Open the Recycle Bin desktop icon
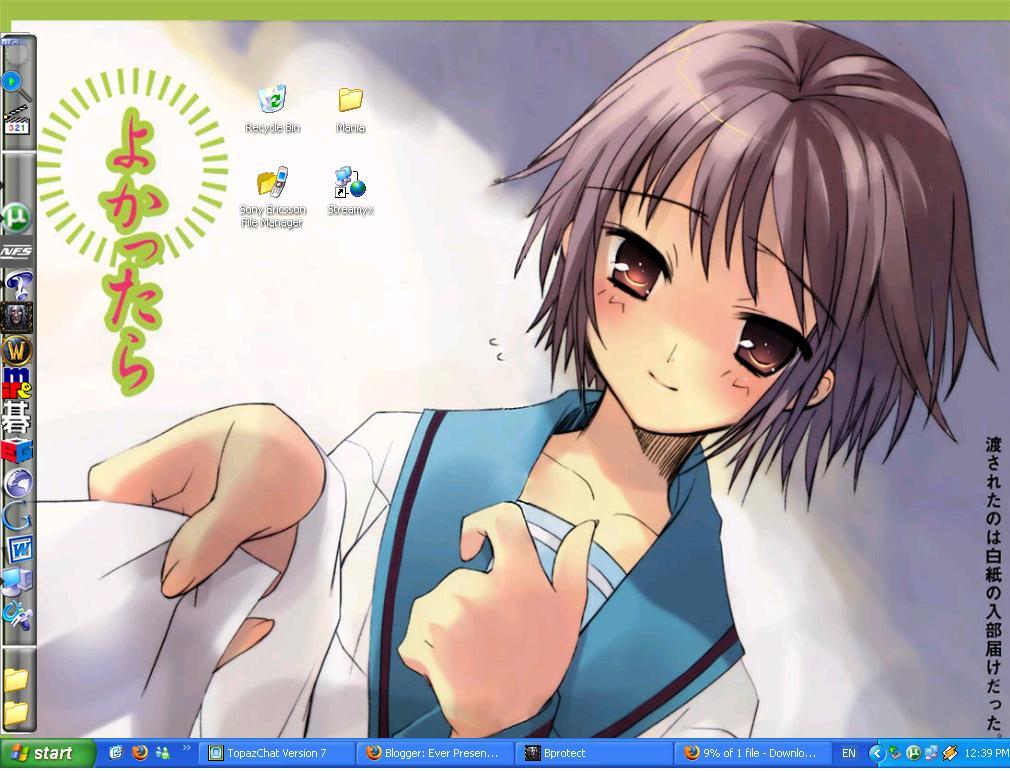This screenshot has height=771, width=1010. 272,109
